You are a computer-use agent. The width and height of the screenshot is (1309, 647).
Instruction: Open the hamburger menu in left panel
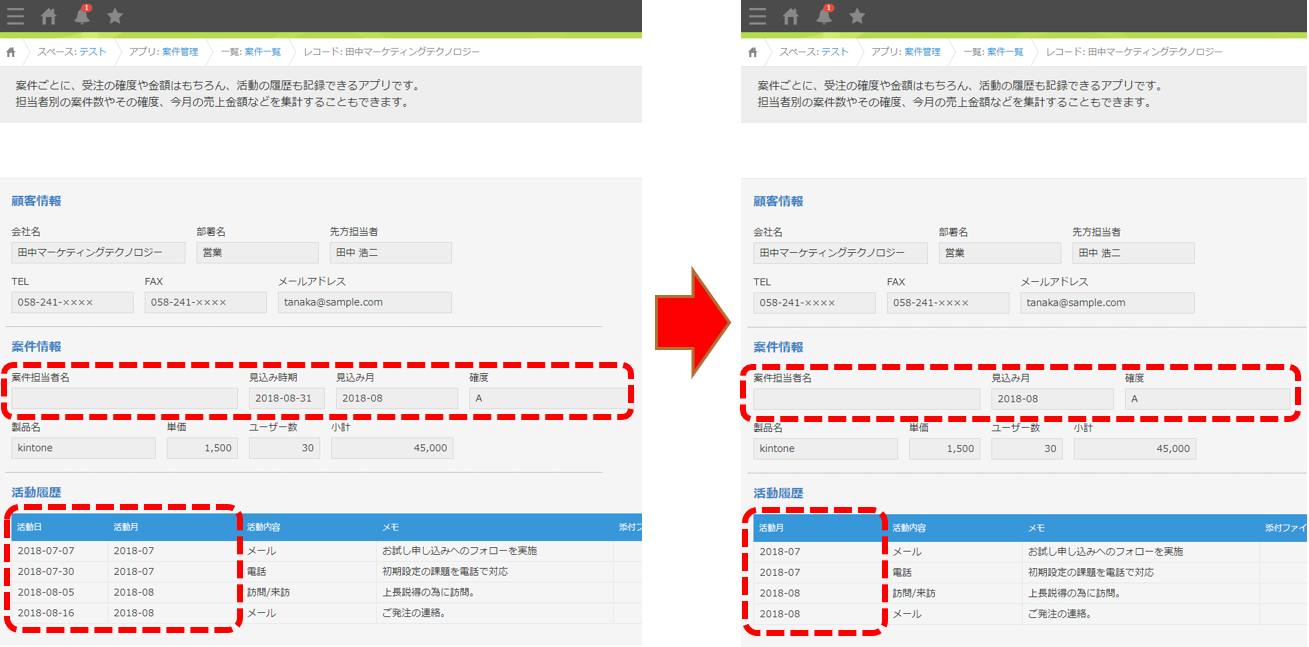coord(16,16)
